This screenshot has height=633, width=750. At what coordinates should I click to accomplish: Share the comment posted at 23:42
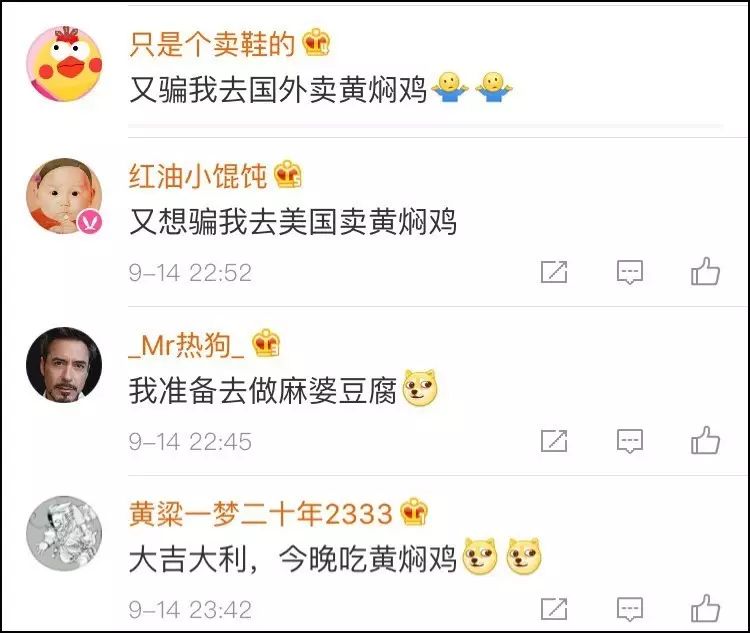tap(554, 609)
